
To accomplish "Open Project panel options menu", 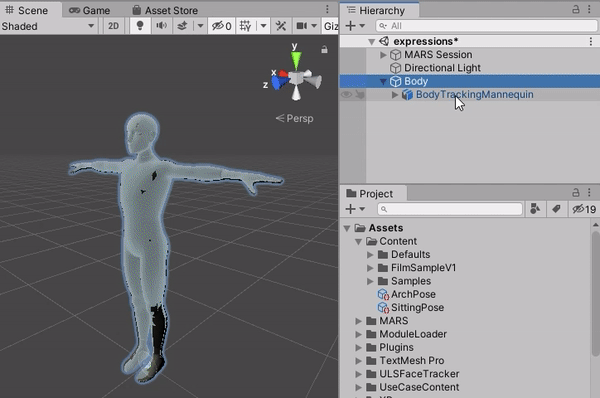I will pos(589,192).
